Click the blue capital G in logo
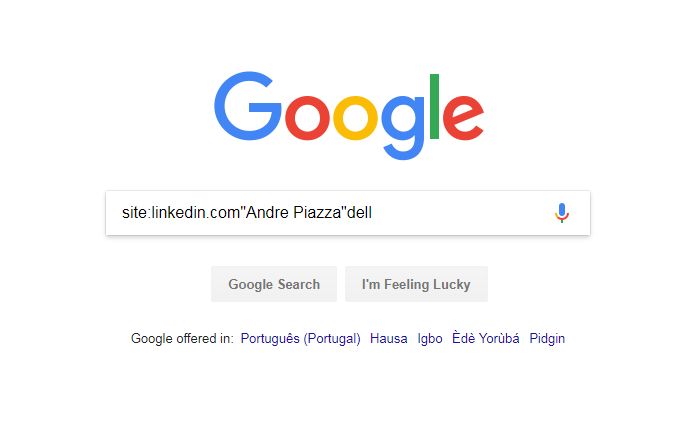This screenshot has width=700, height=441. pyautogui.click(x=248, y=106)
